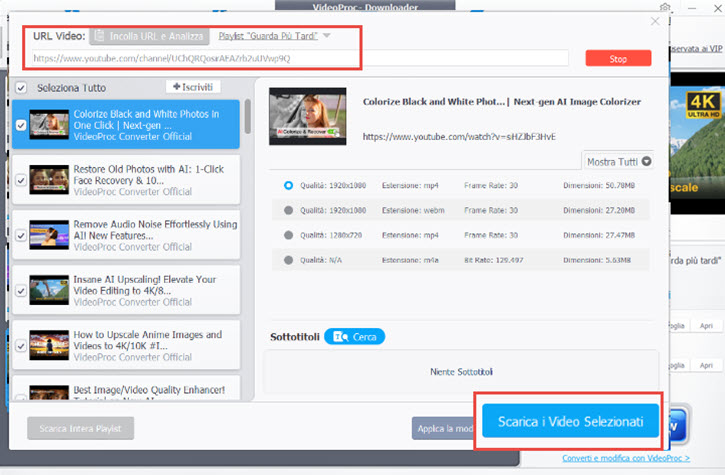725x475 pixels.
Task: Click the second Apri button in background window
Action: (706, 365)
